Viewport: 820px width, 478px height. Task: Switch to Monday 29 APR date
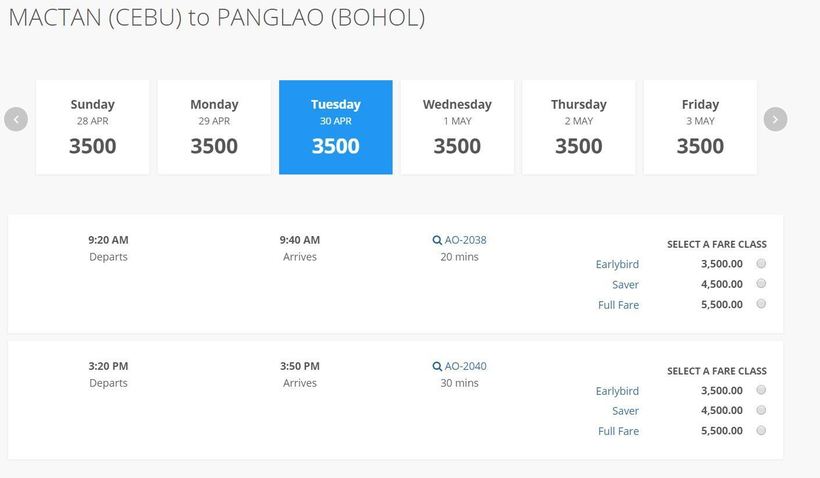(x=214, y=127)
